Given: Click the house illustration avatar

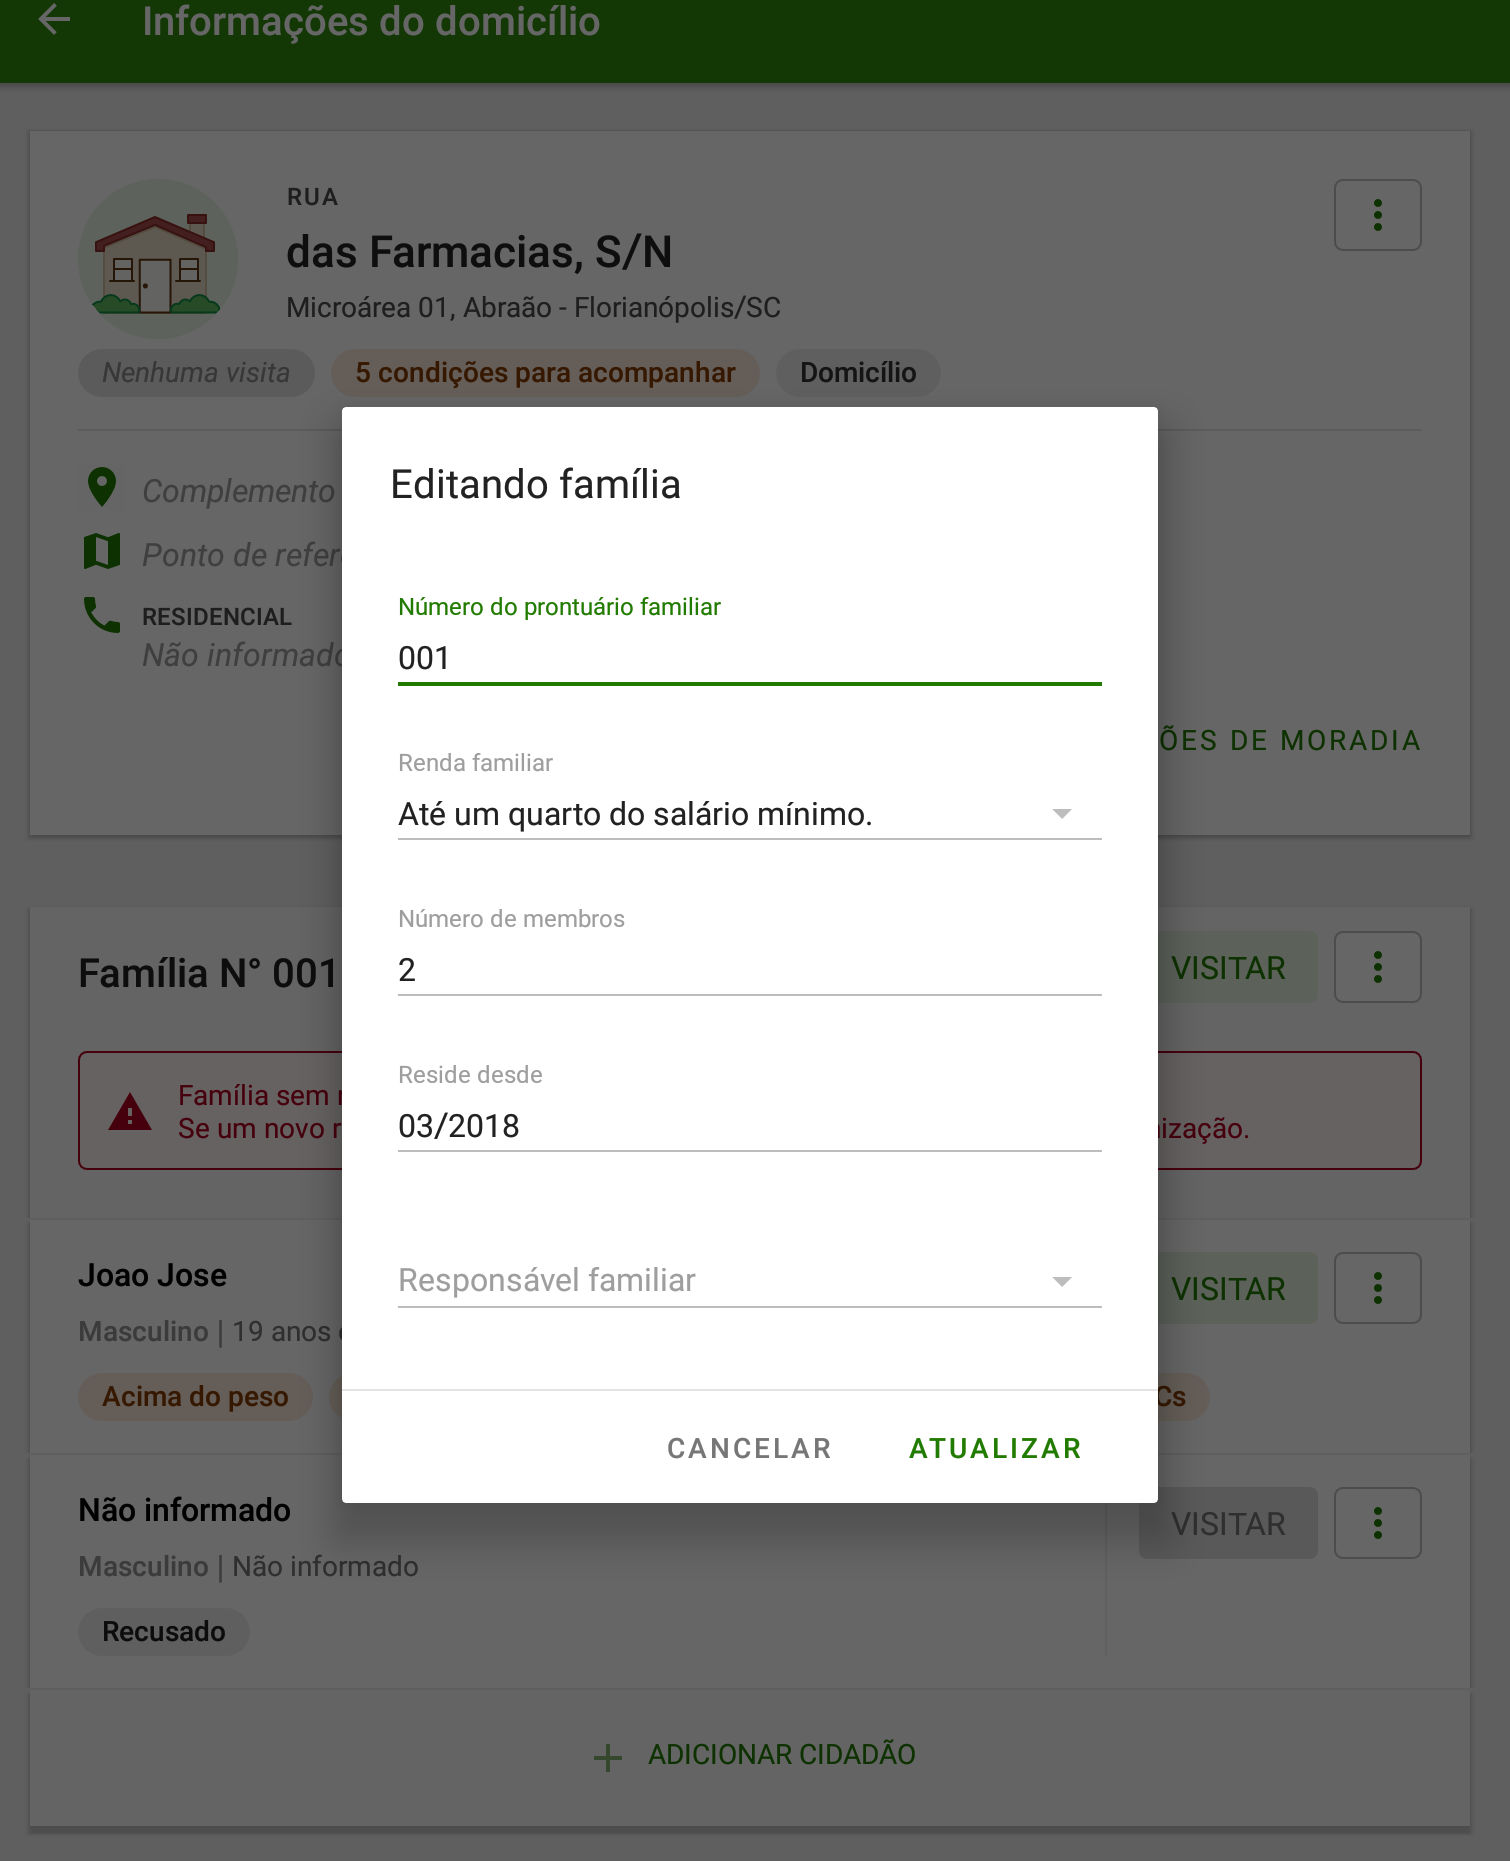Looking at the screenshot, I should pos(158,258).
